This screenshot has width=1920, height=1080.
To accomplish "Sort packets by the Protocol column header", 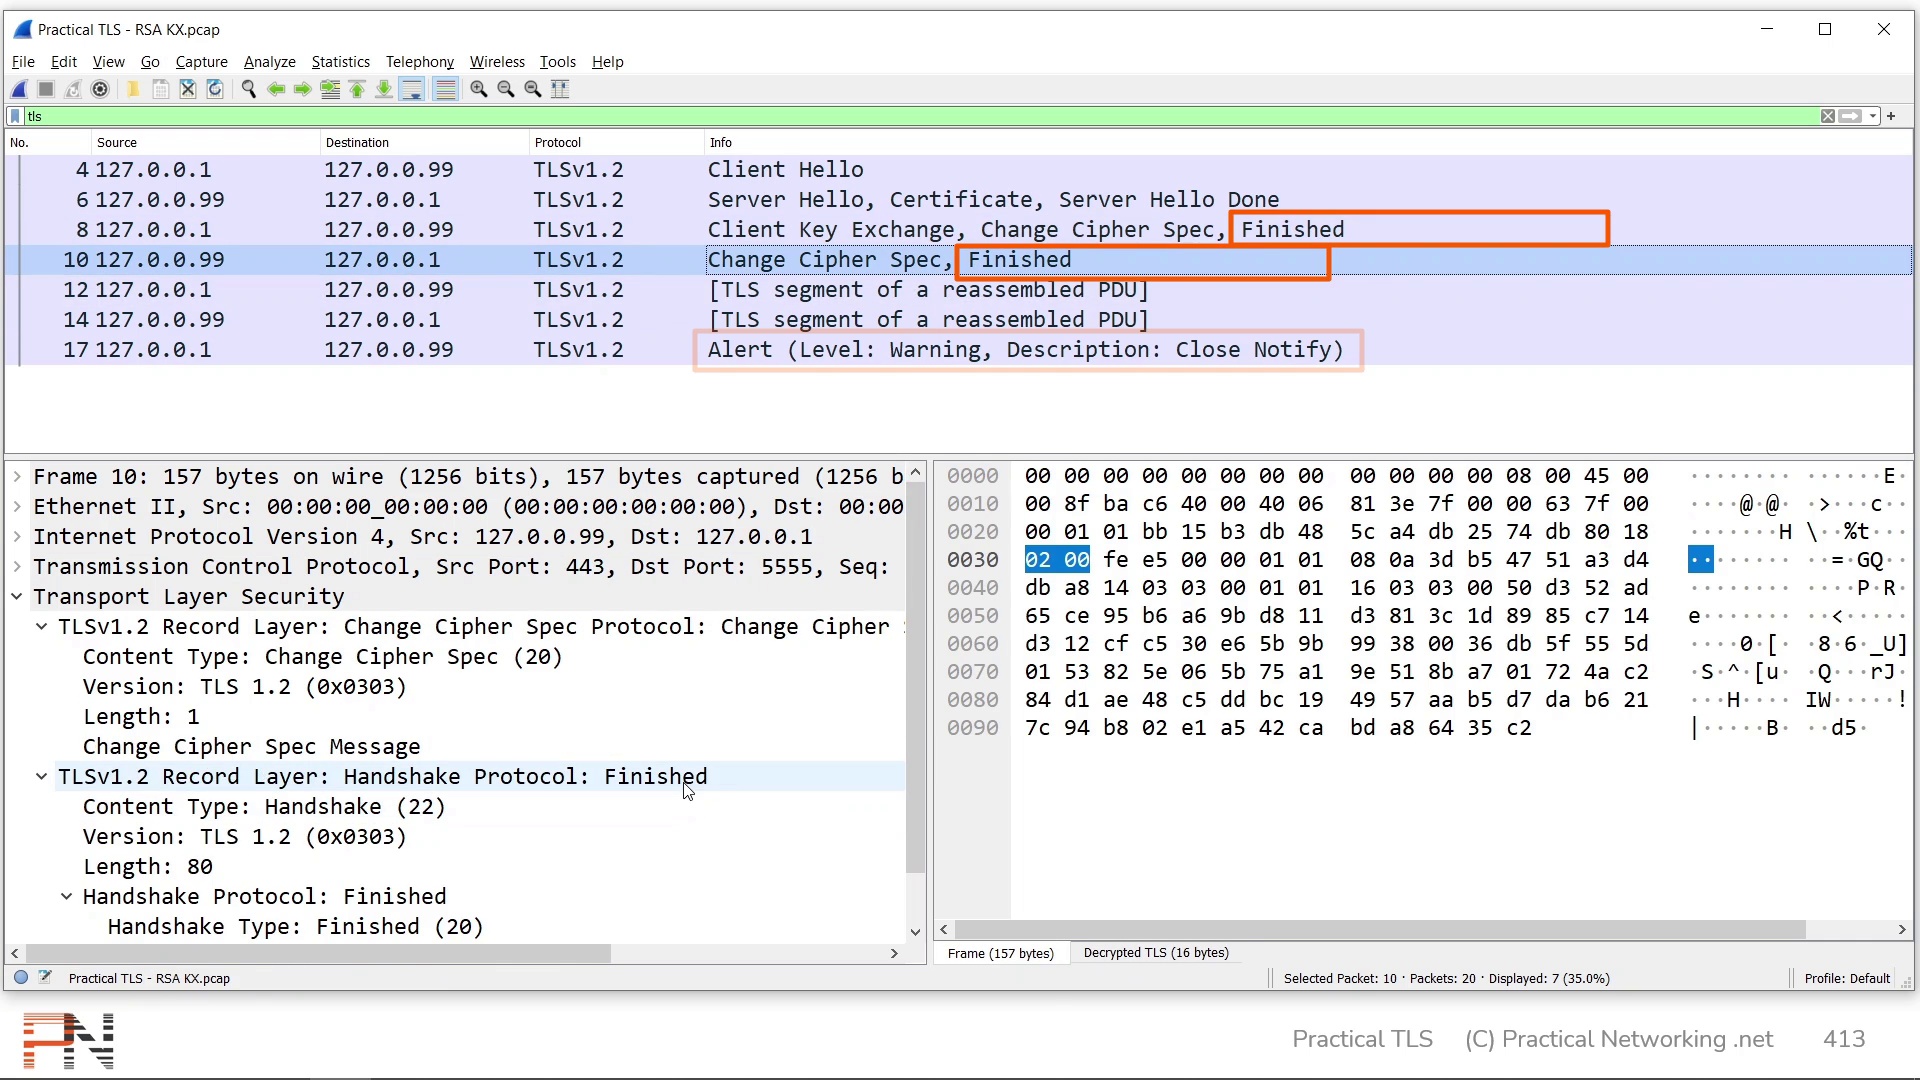I will (x=615, y=143).
